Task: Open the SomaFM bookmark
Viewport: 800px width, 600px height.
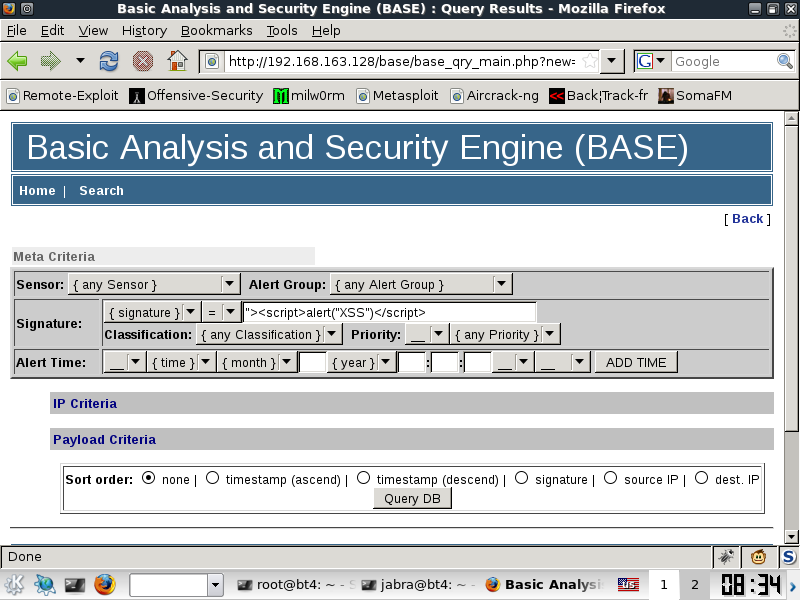Action: 695,95
